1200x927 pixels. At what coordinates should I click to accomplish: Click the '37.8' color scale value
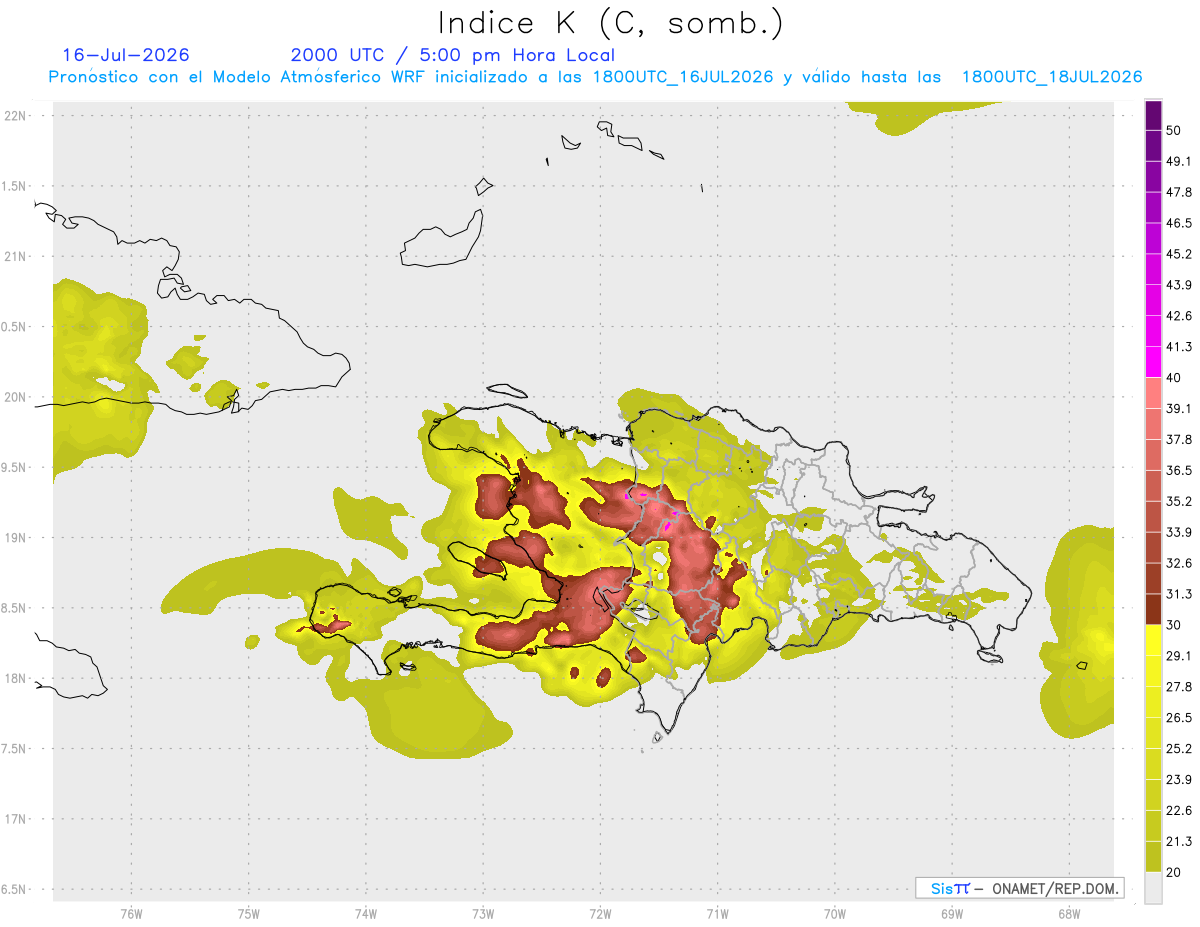[x=1179, y=440]
